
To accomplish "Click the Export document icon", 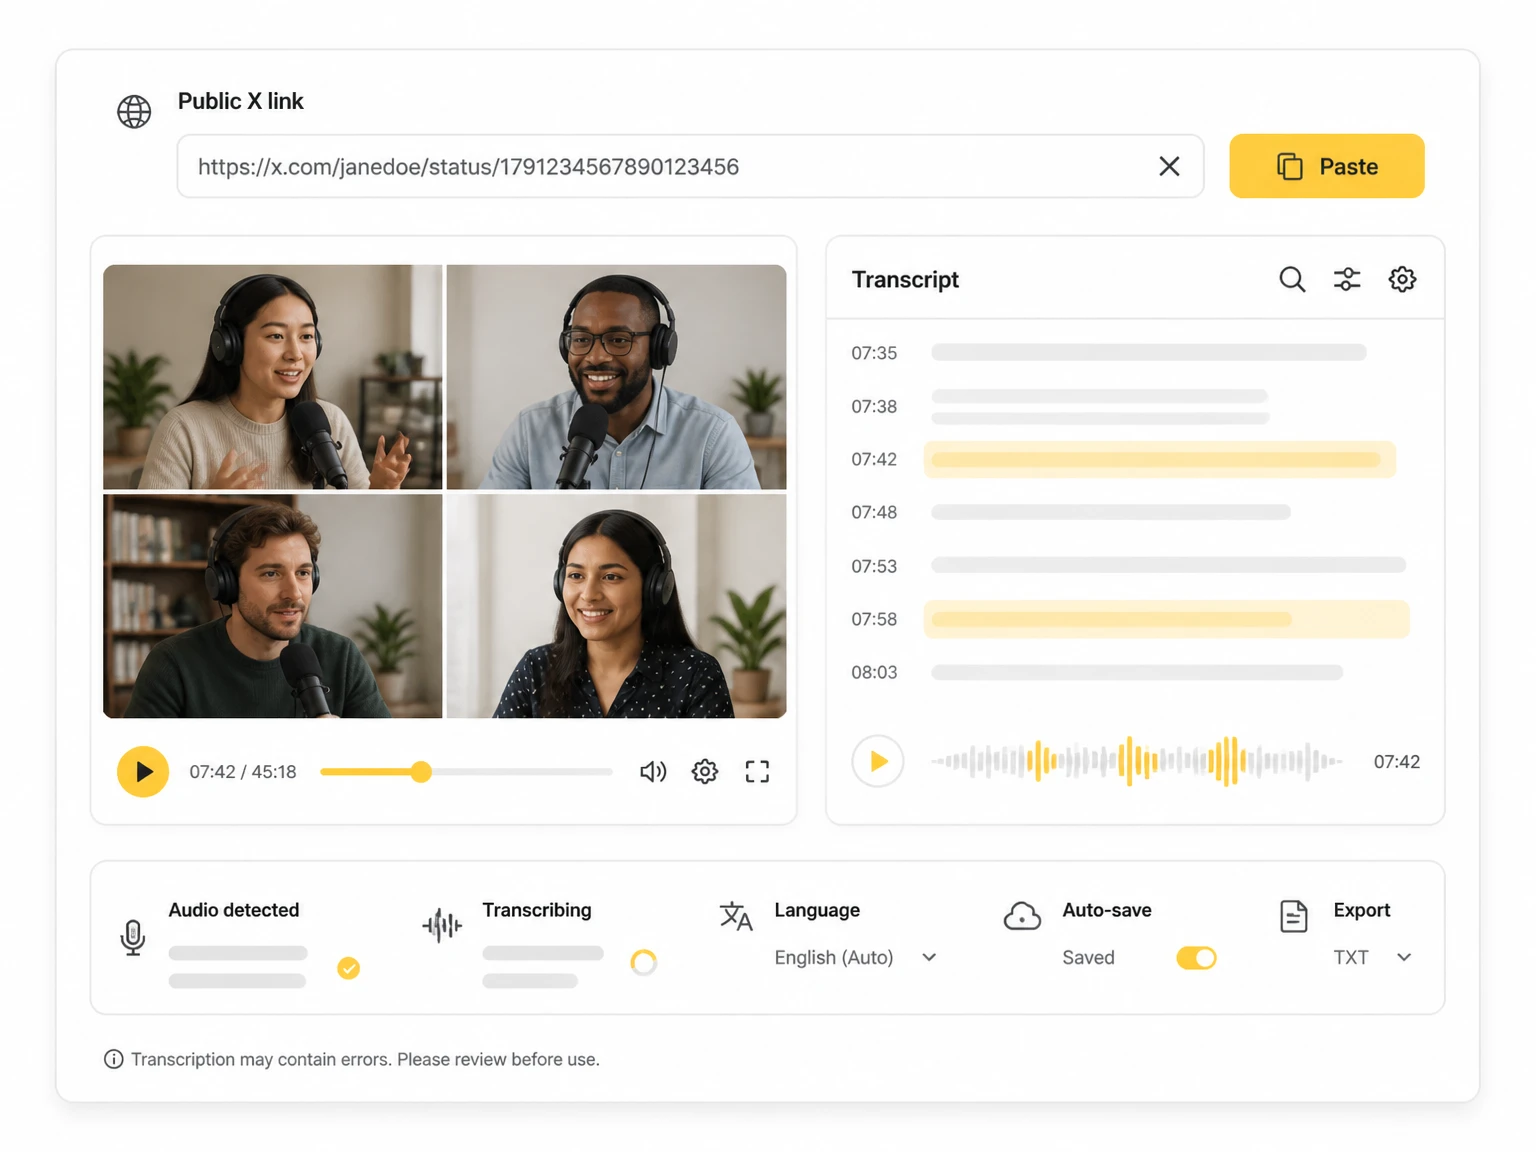I will coord(1294,916).
